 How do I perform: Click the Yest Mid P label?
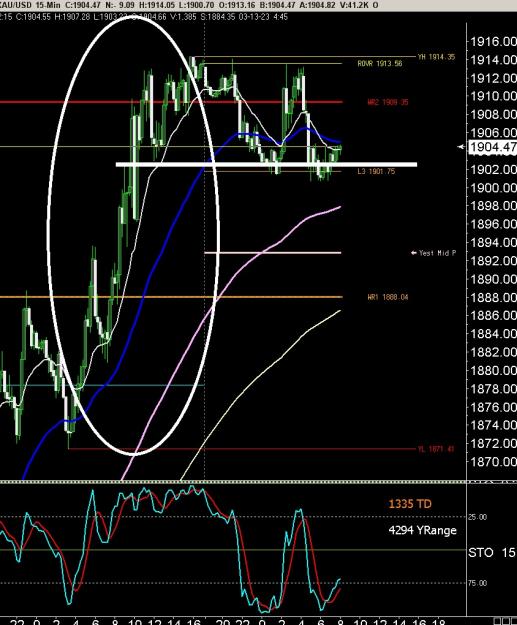(x=437, y=253)
